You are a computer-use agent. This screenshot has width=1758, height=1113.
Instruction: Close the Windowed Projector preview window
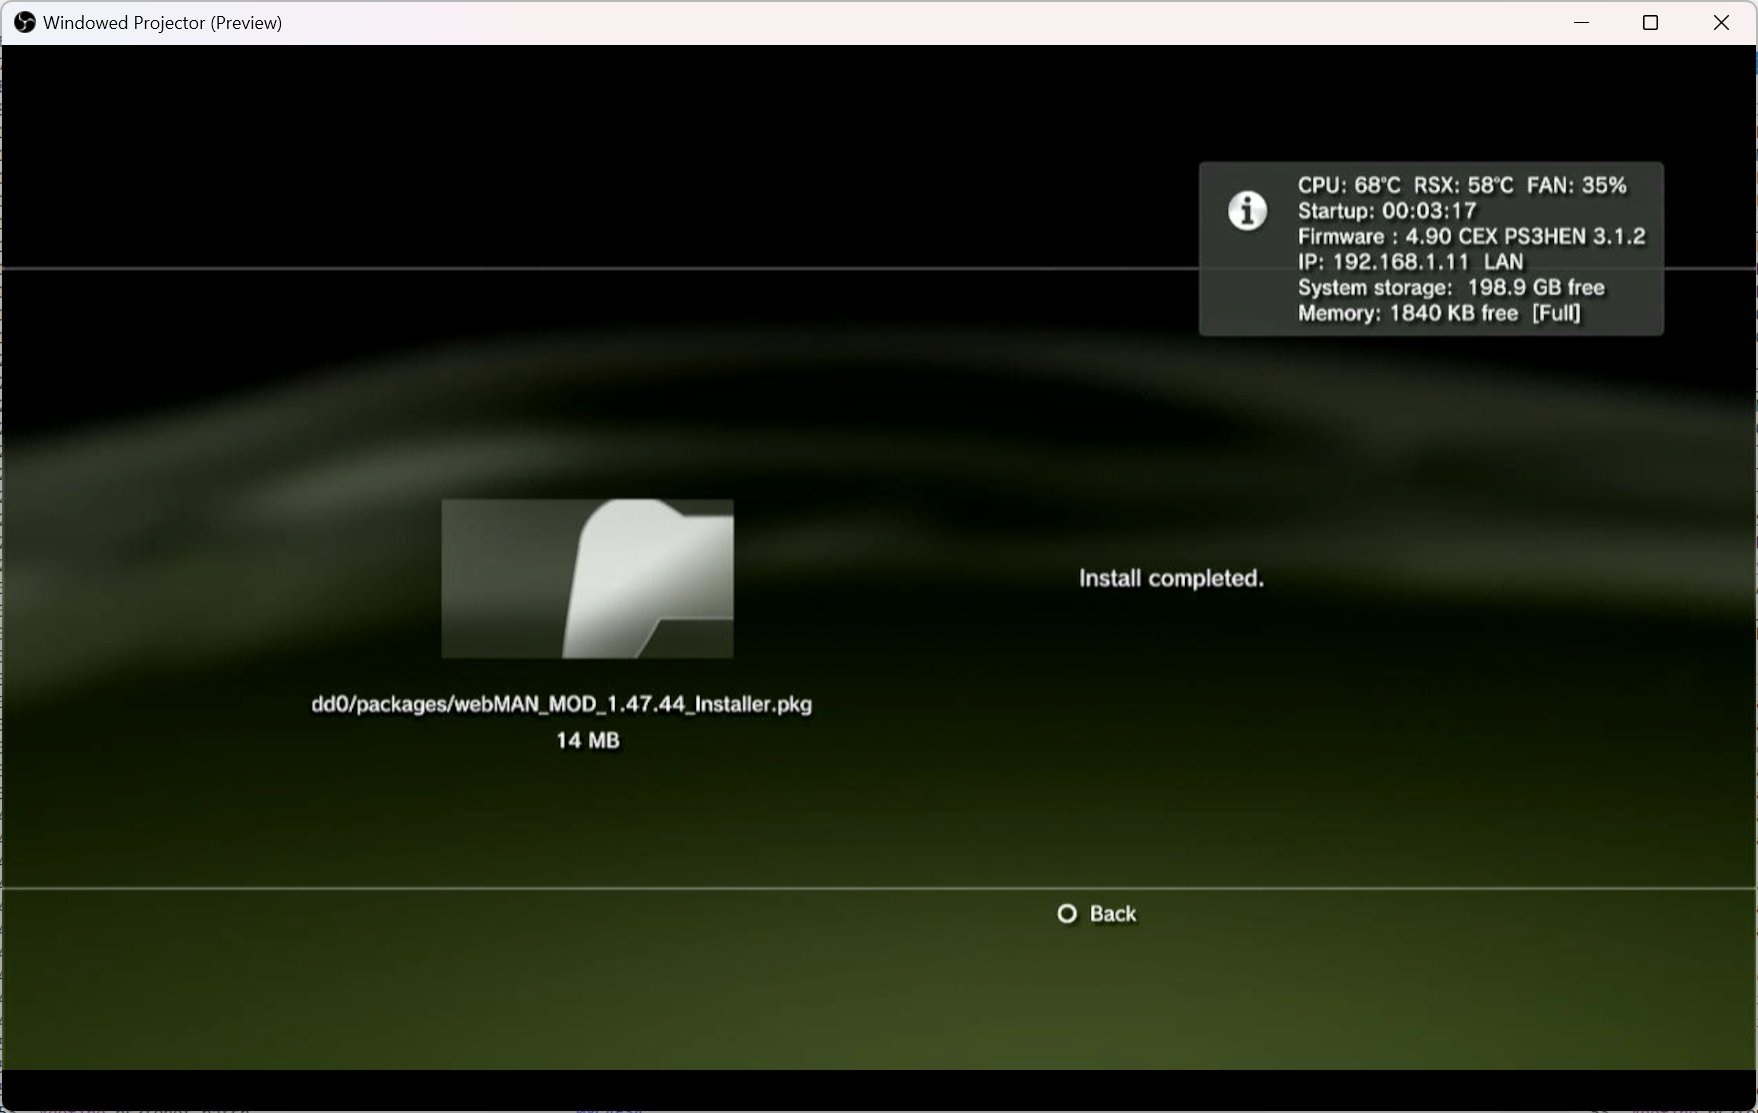click(1720, 22)
